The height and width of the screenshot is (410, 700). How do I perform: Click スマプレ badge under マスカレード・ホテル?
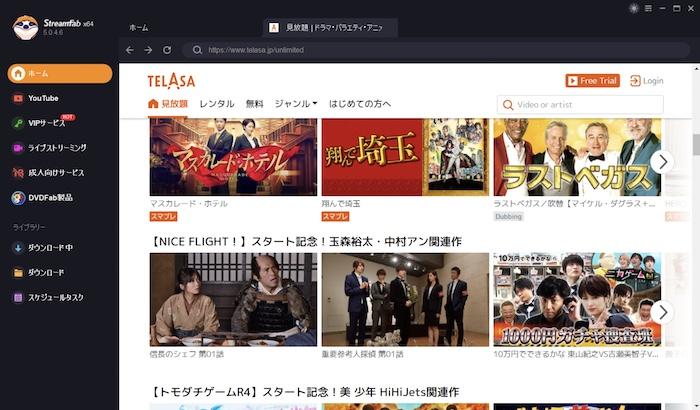[163, 217]
